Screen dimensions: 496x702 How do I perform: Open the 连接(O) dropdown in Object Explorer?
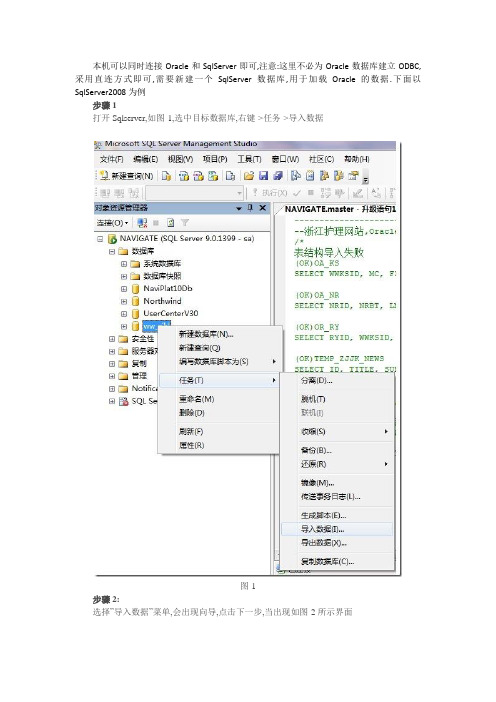112,223
